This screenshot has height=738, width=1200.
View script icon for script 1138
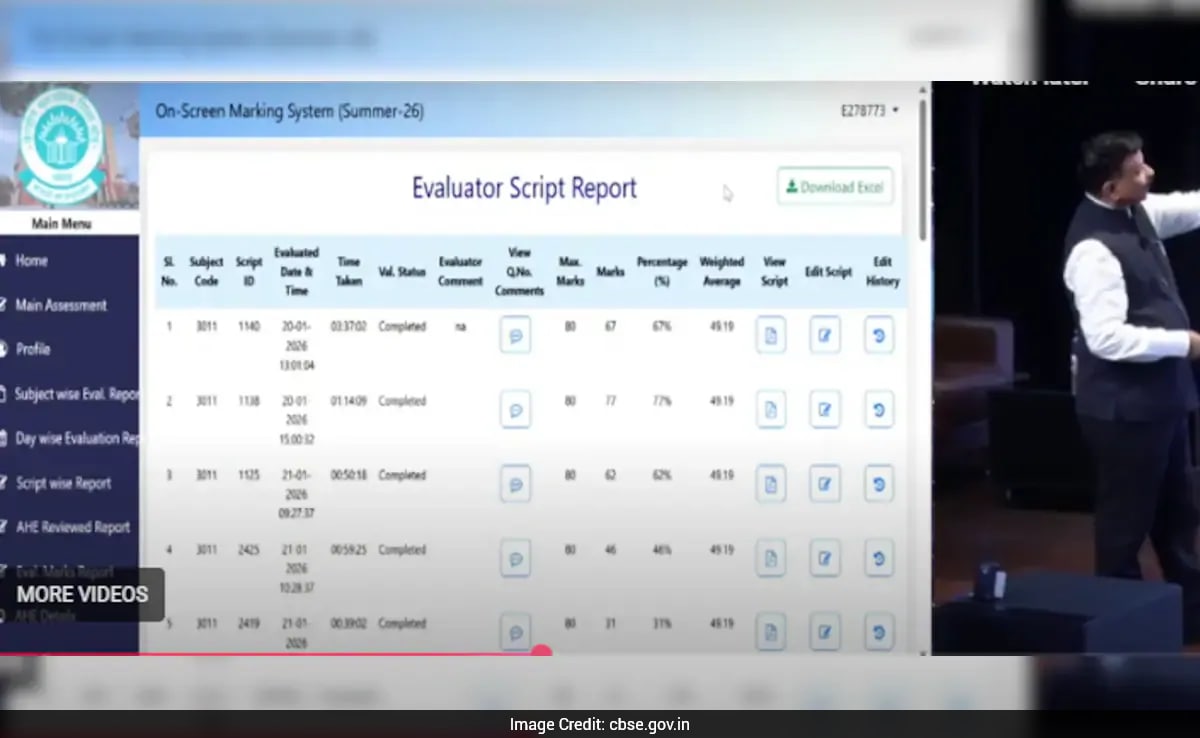tap(771, 409)
